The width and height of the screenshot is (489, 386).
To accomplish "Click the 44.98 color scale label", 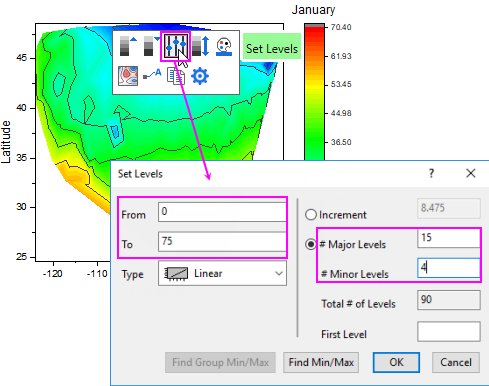I will point(341,113).
